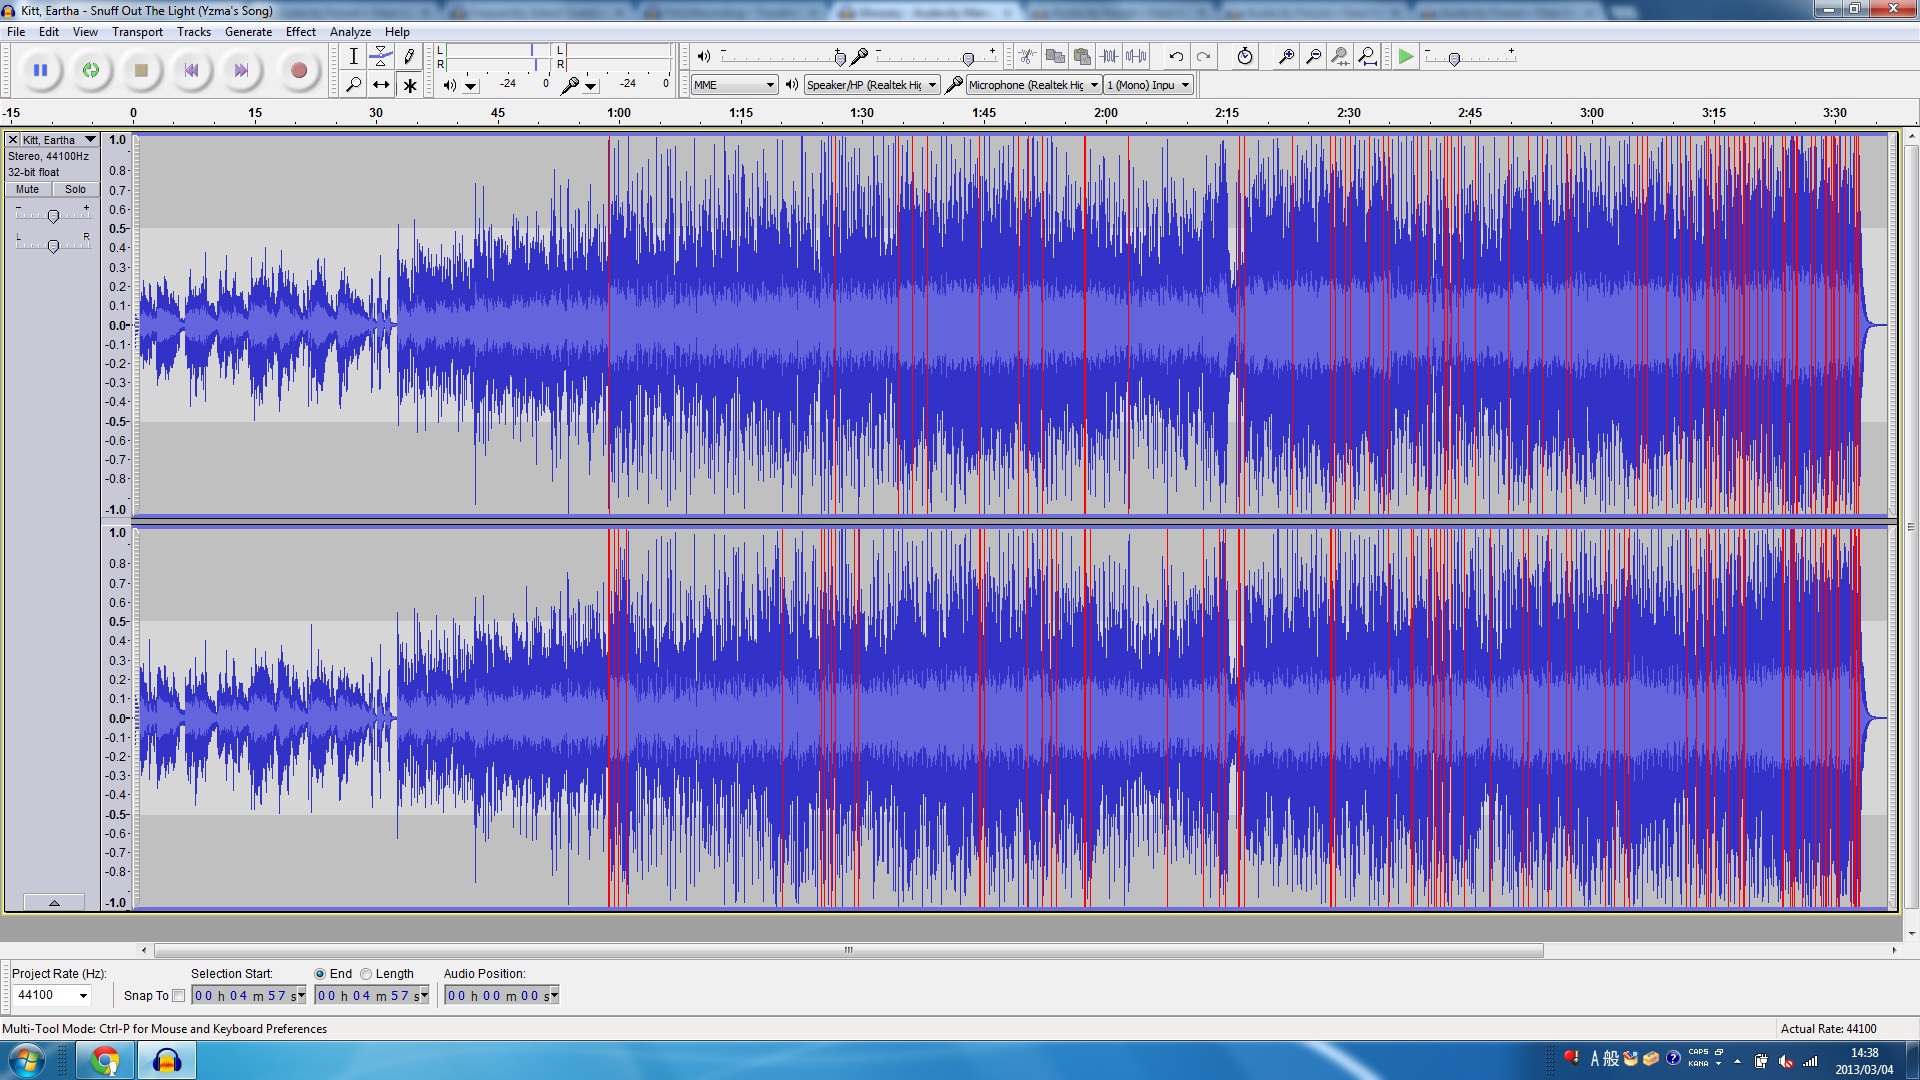Click the Silence Audio toolbar icon
This screenshot has width=1920, height=1080.
[1136, 57]
